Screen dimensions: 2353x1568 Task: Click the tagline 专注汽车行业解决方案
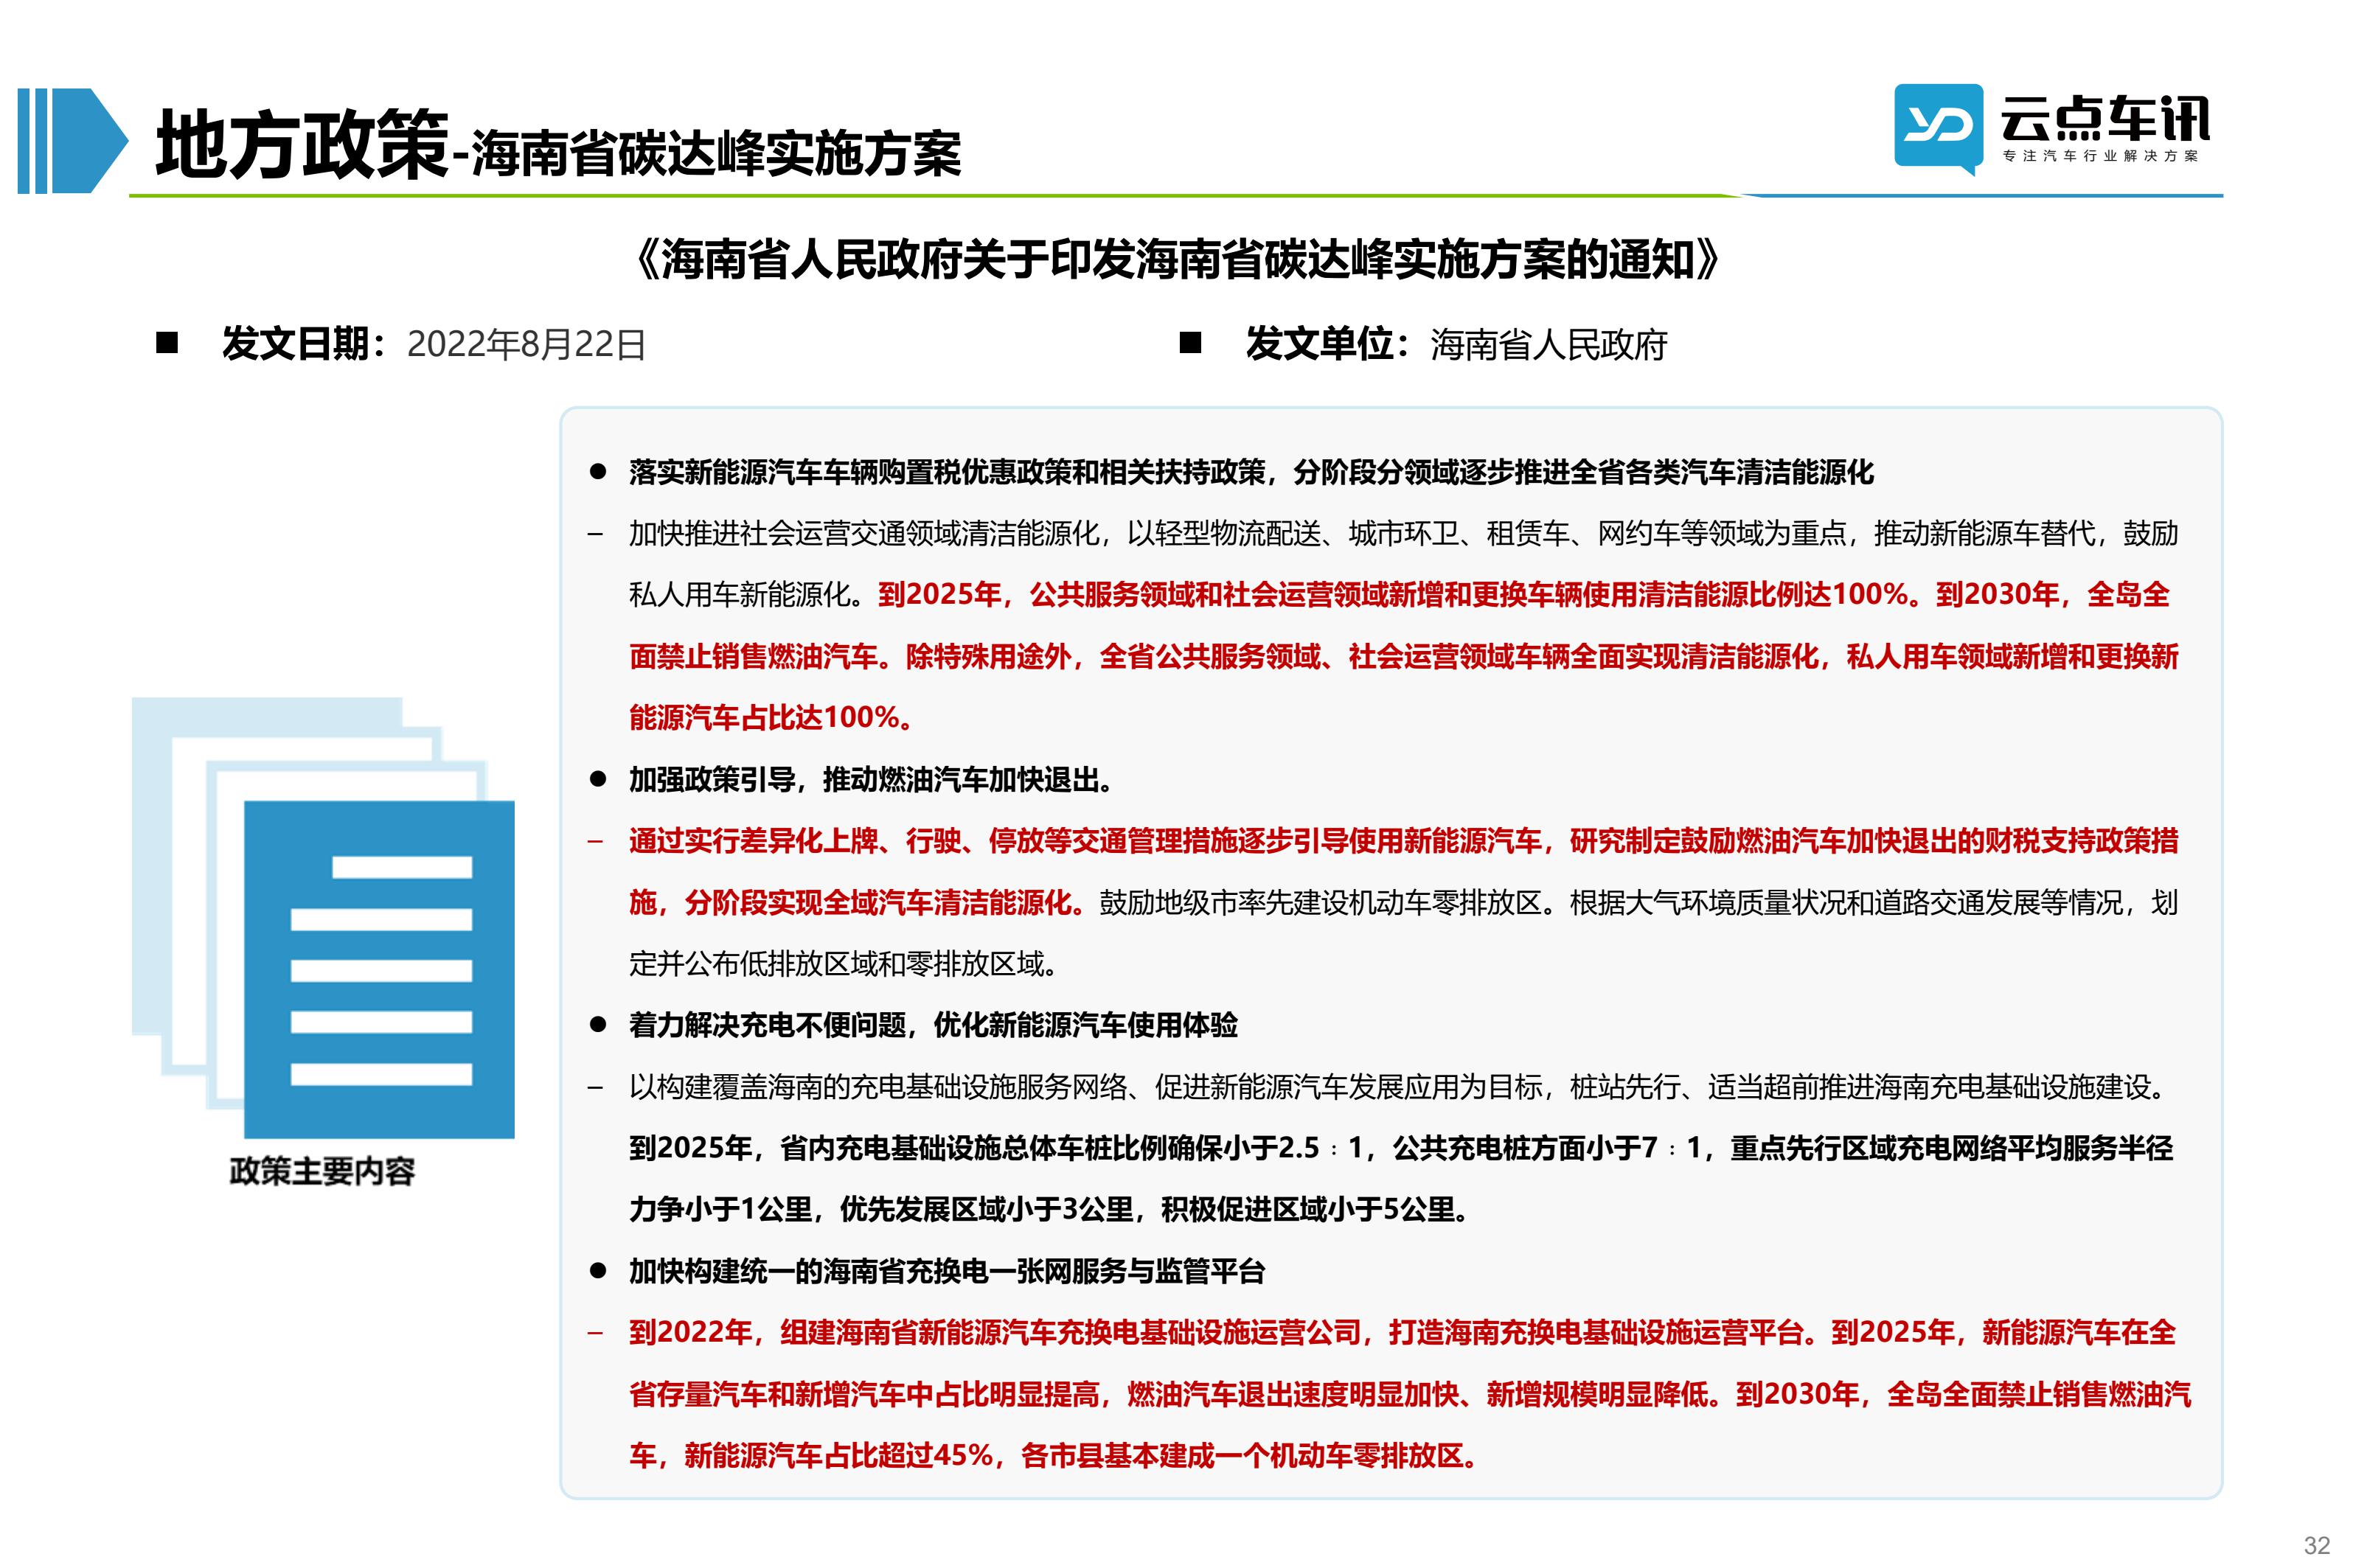point(2101,156)
